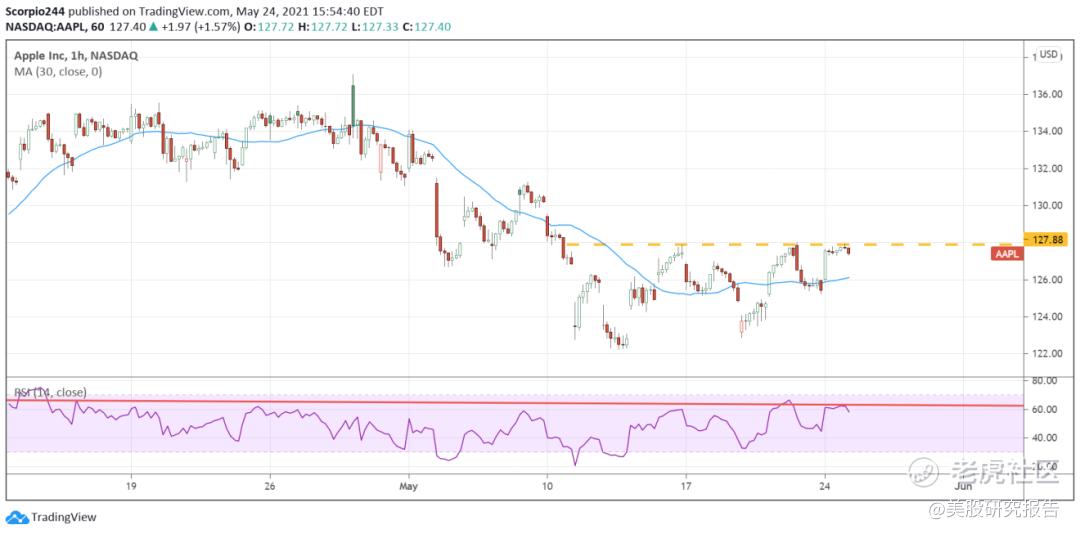1080x534 pixels.
Task: Click the May label on time axis
Action: point(408,485)
